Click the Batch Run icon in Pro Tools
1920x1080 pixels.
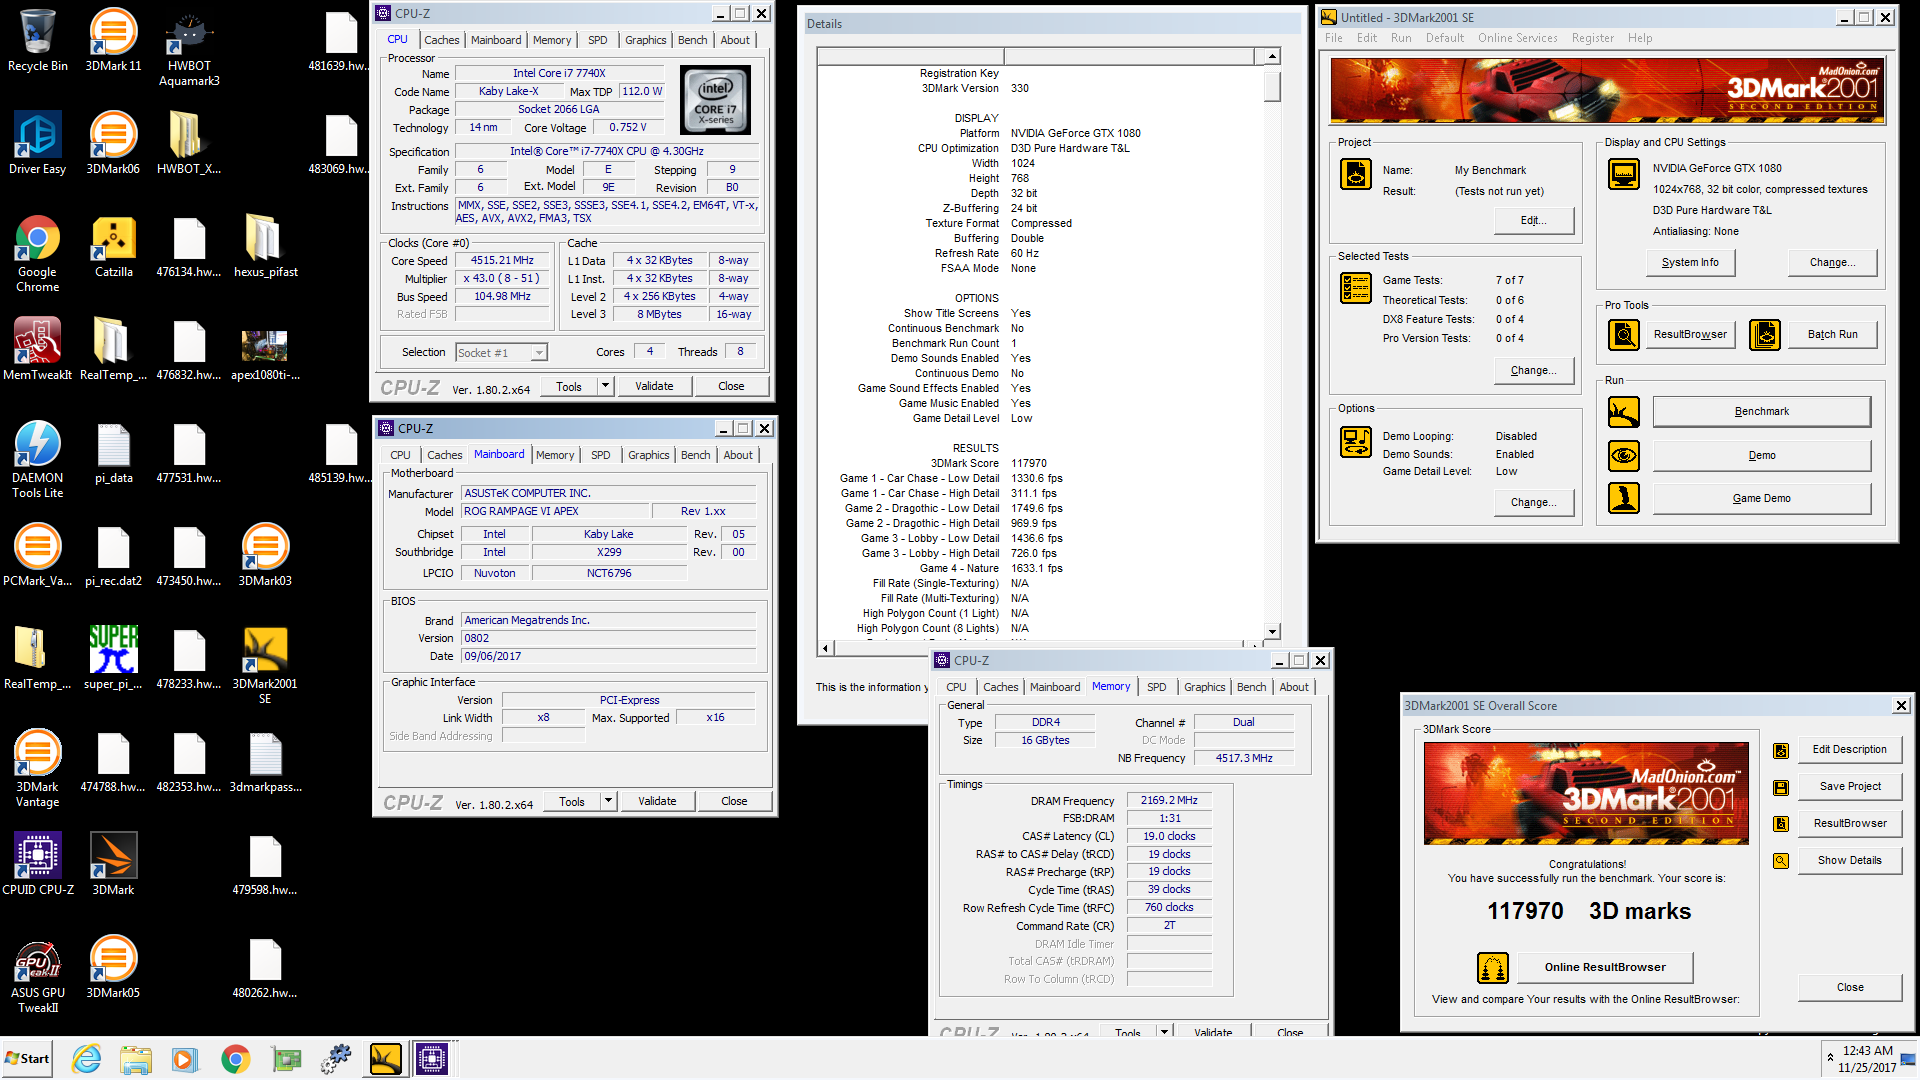(x=1765, y=334)
